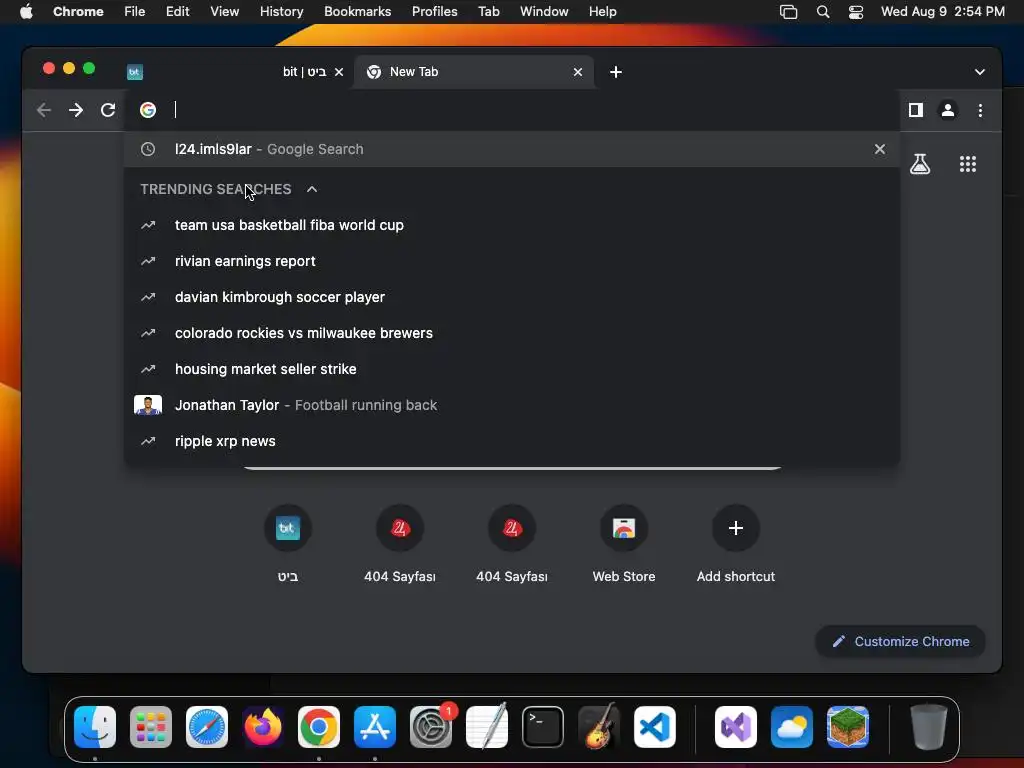Open the History menu
Screen dimensions: 1024x768
point(281,11)
